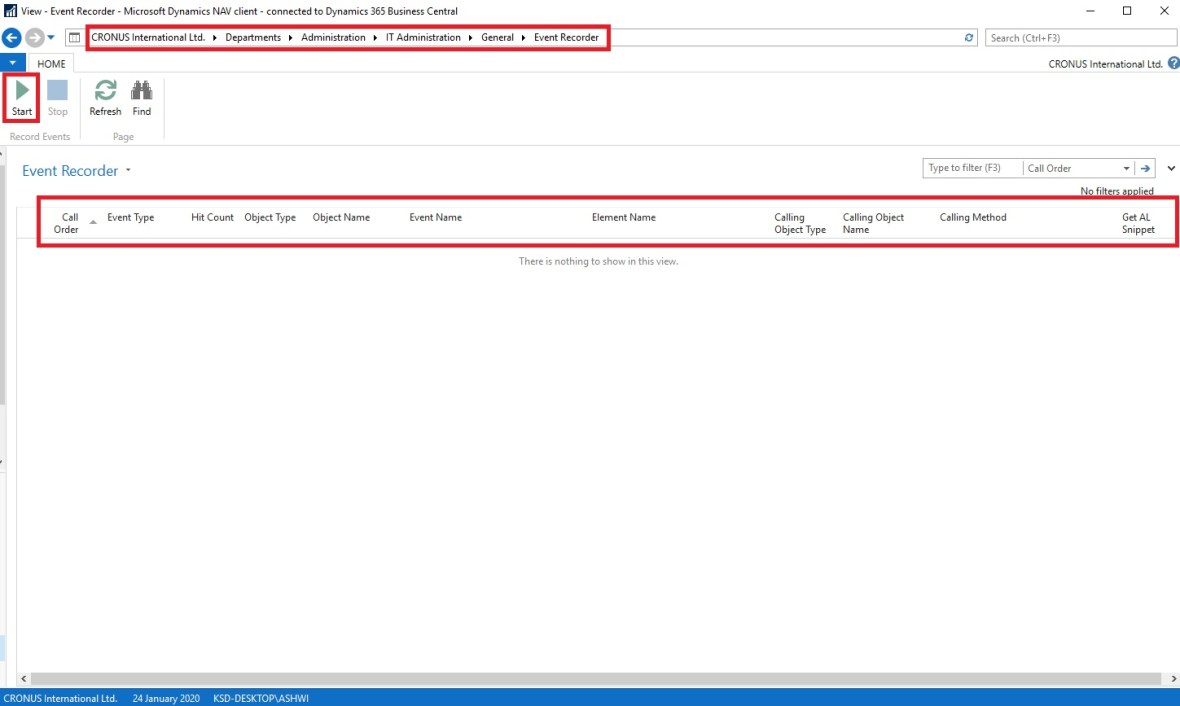Open Find using the binoculars icon
The width and height of the screenshot is (1180, 706).
142,97
